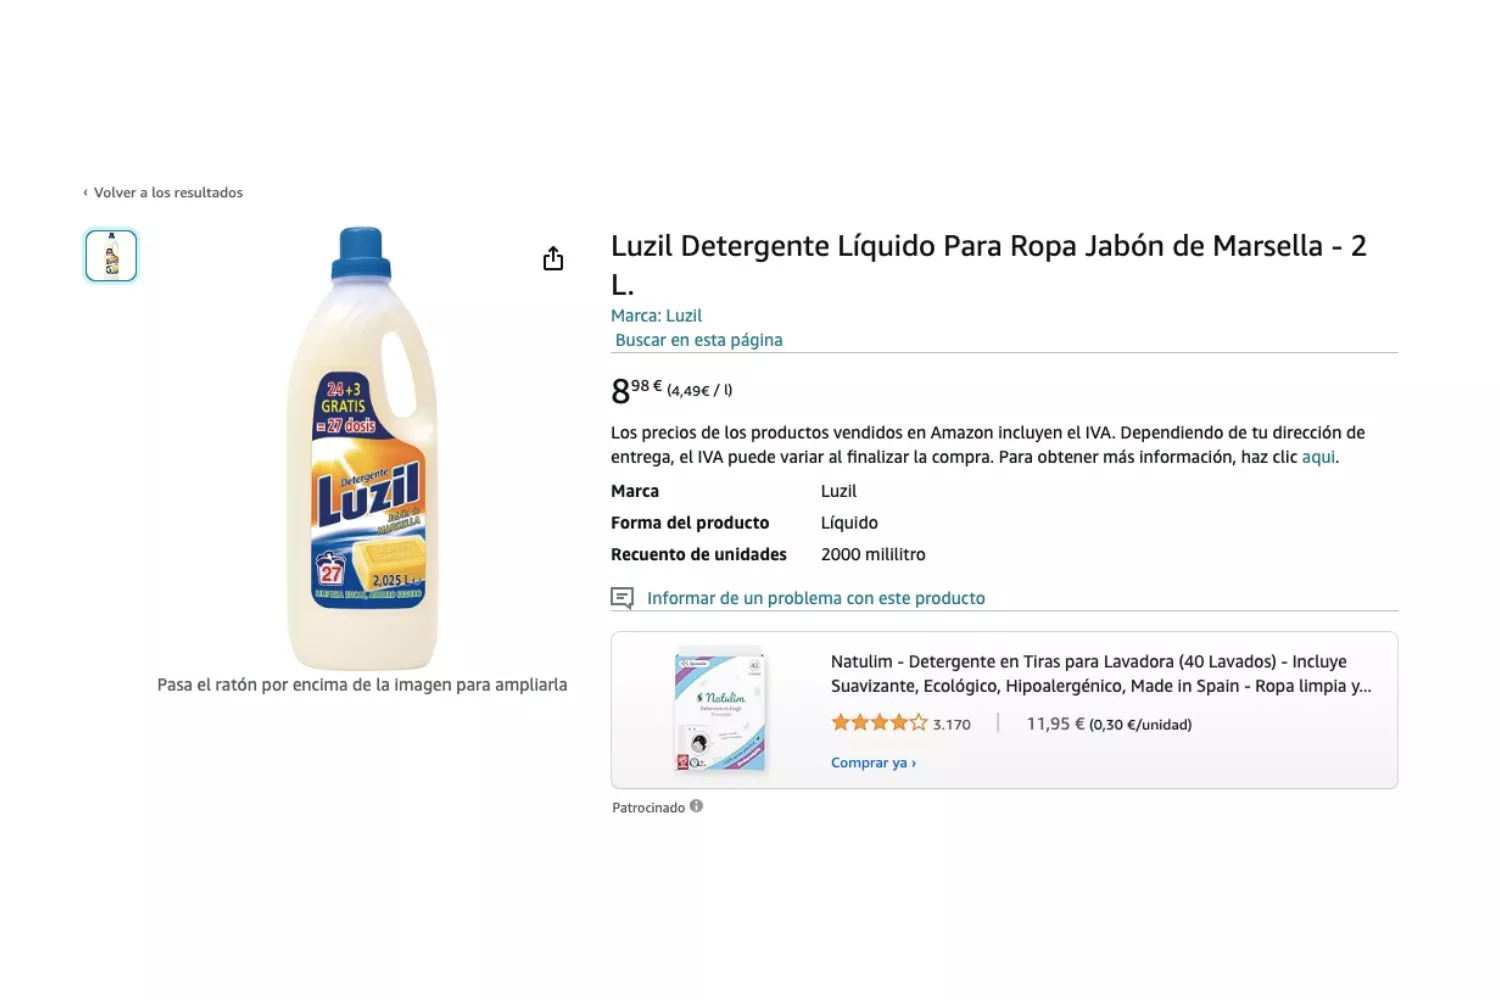Click the back chevron before Volver a los resultados

pos(85,192)
